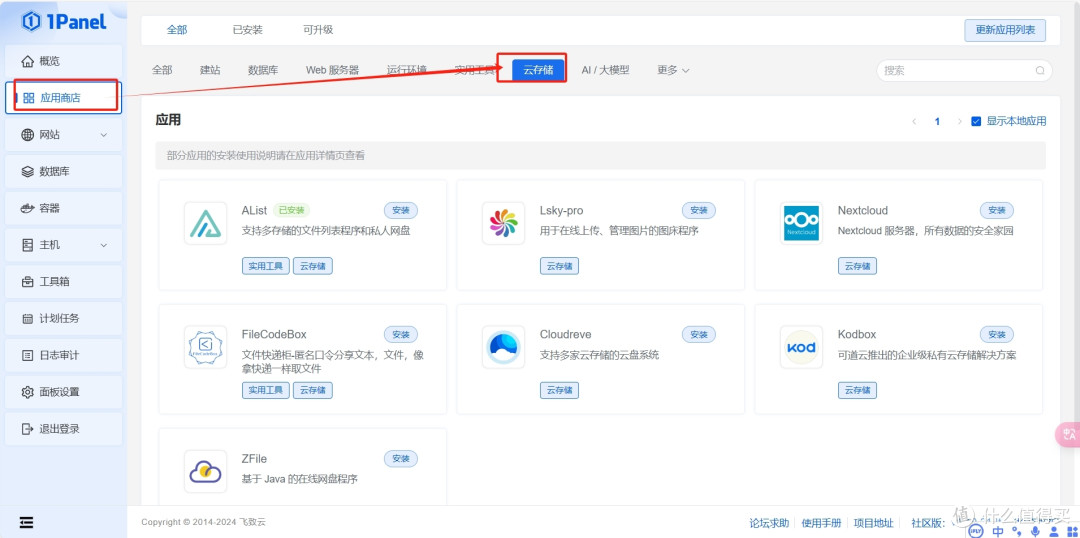Open 数据库 page in sidebar

pyautogui.click(x=63, y=172)
